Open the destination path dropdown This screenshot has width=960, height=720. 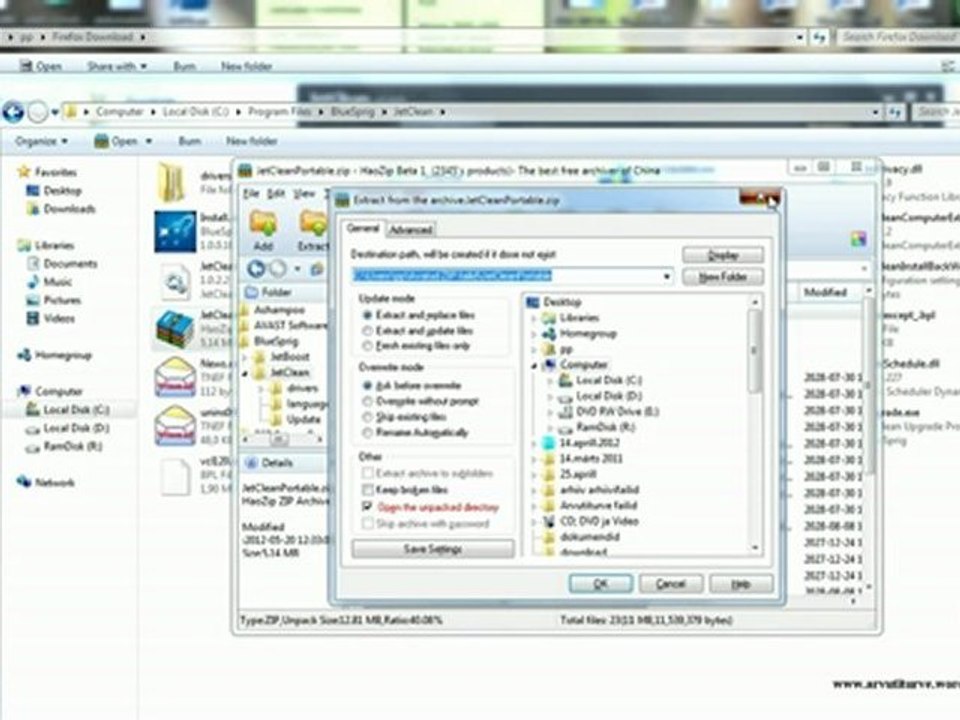[666, 276]
